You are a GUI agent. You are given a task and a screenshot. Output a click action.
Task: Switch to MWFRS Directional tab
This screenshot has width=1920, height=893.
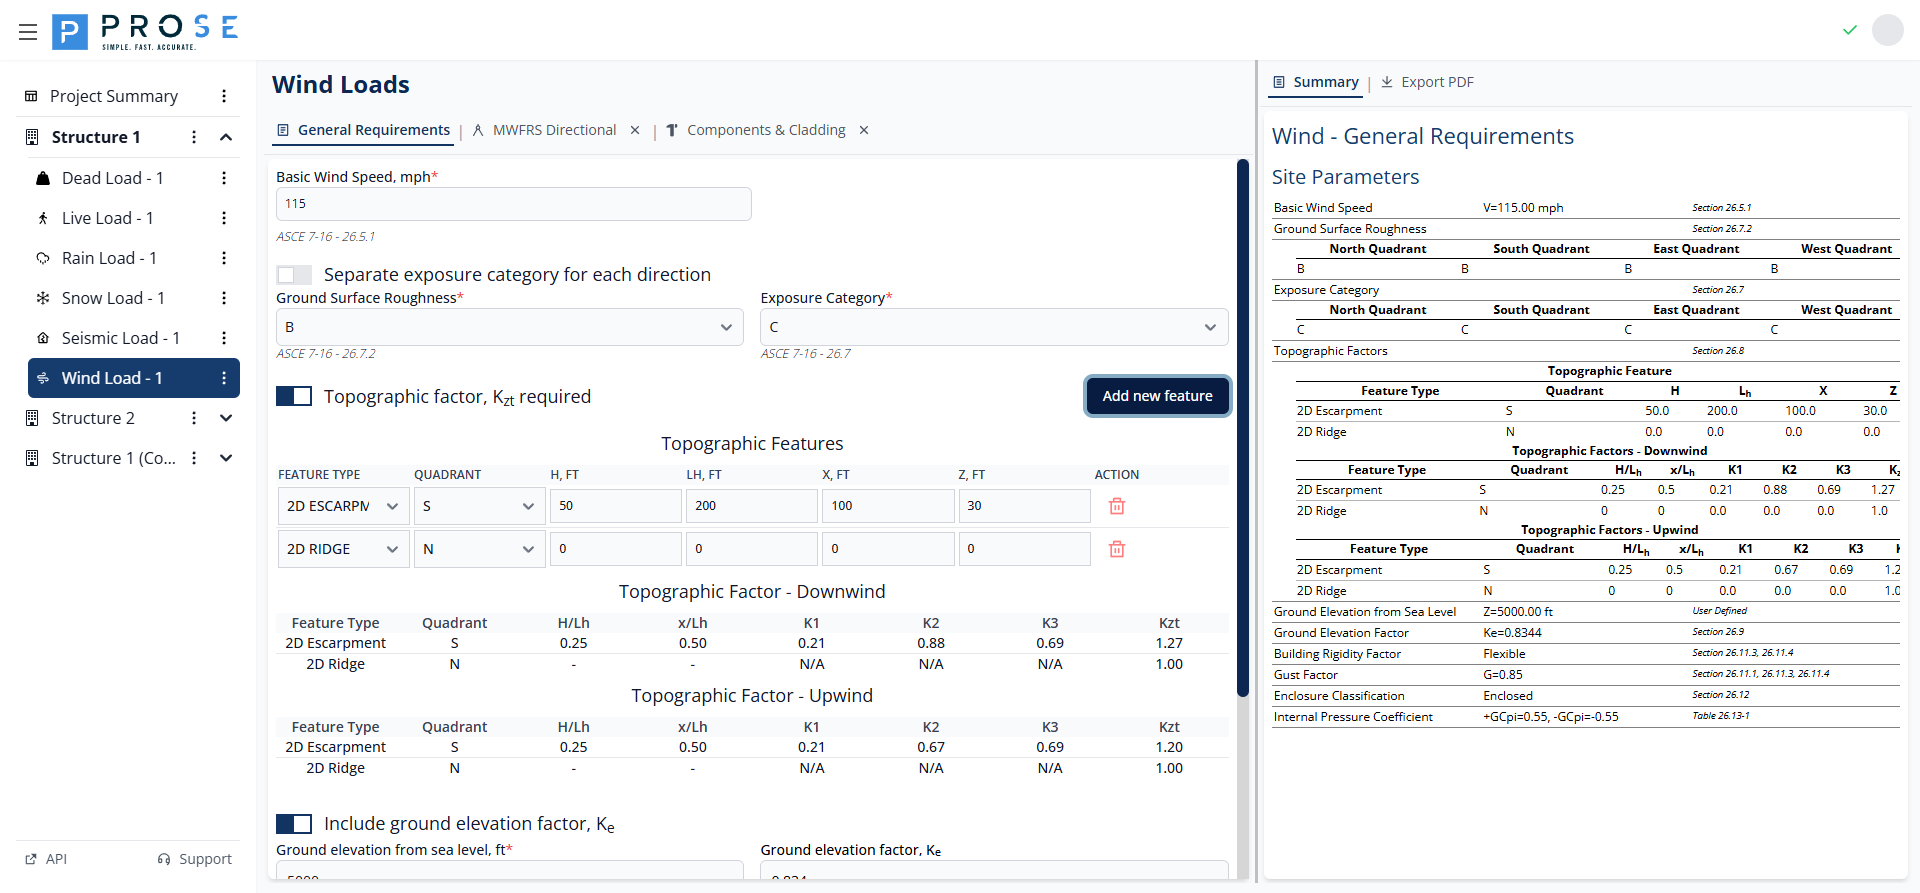[554, 130]
